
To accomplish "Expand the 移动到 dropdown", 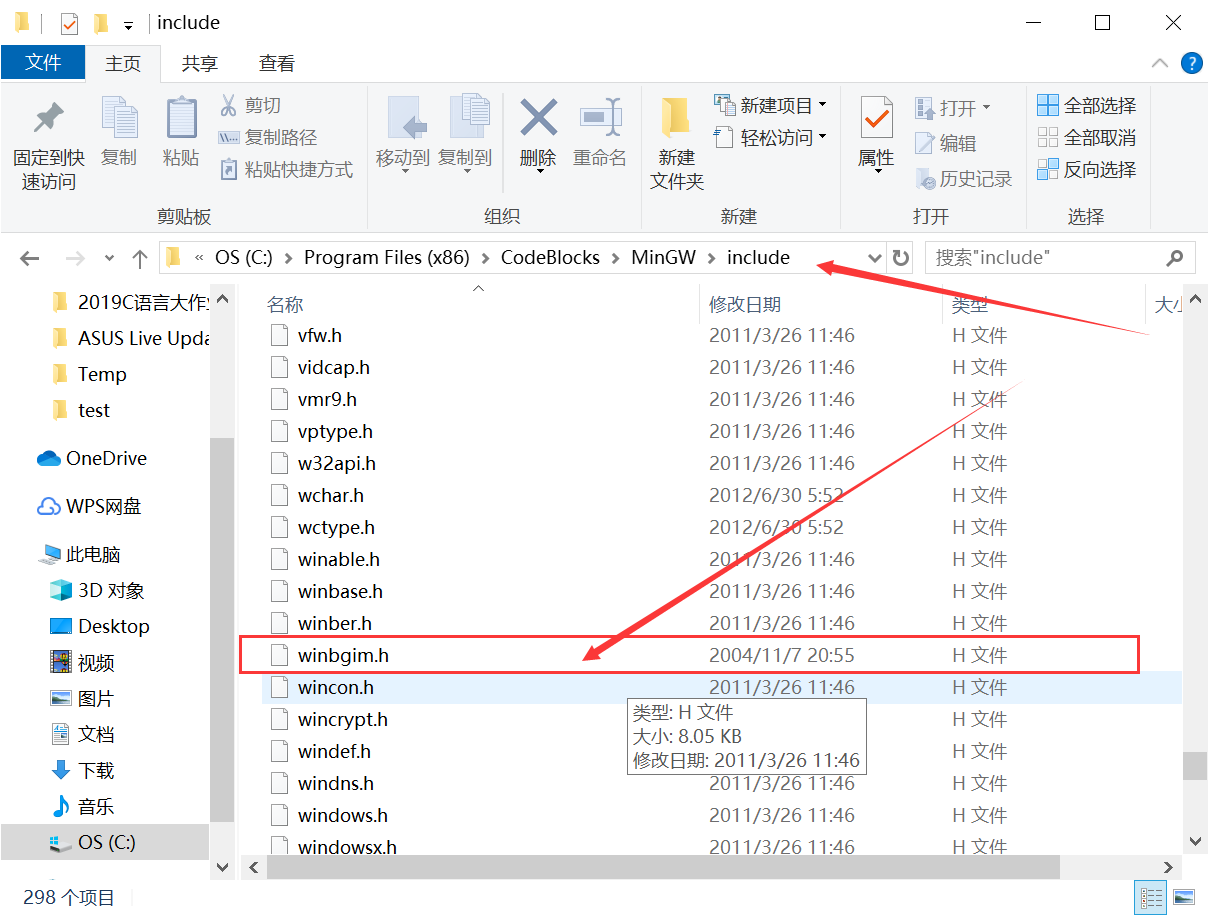I will [x=404, y=170].
